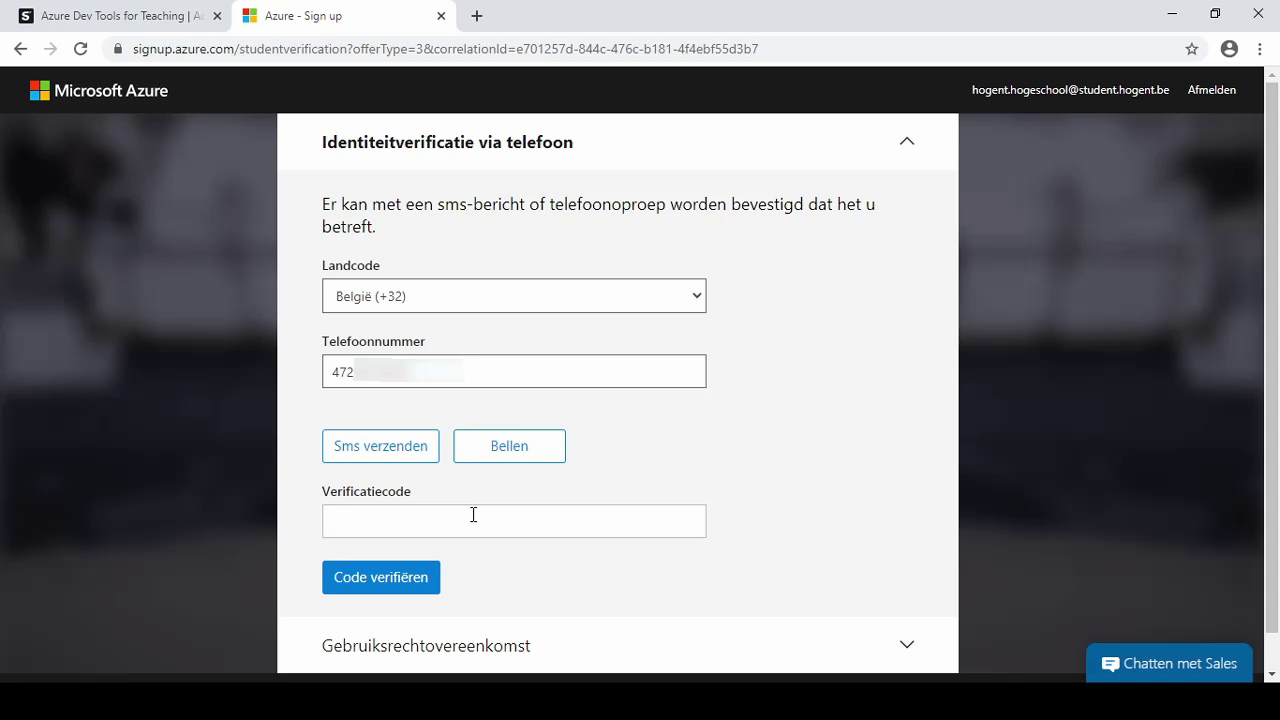Minimize the browser window
The width and height of the screenshot is (1280, 720).
coord(1172,14)
